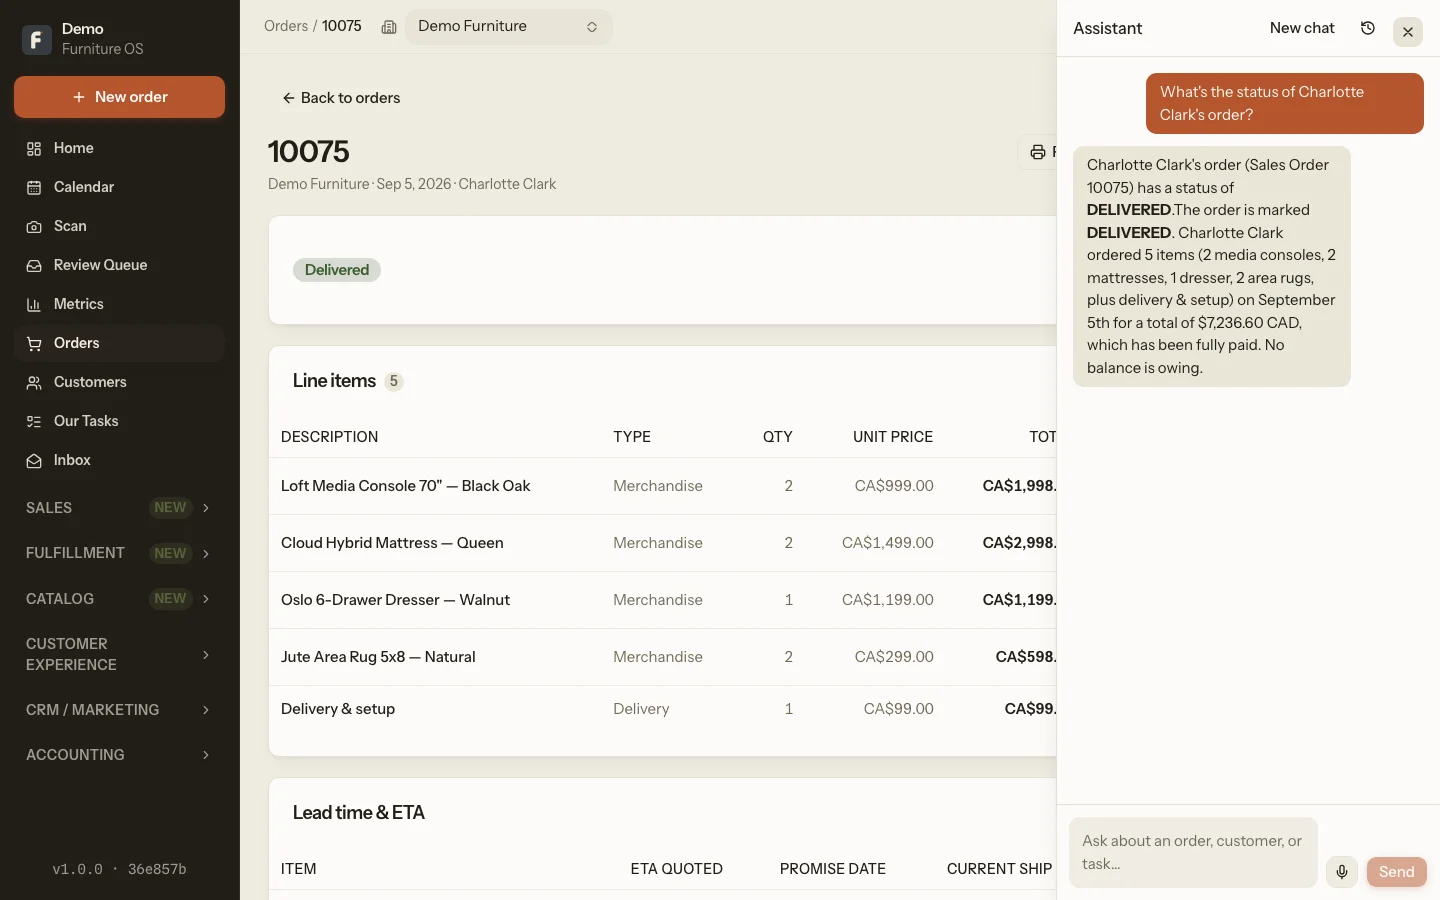Open the Calendar sidebar icon
Viewport: 1440px width, 900px height.
pos(34,188)
